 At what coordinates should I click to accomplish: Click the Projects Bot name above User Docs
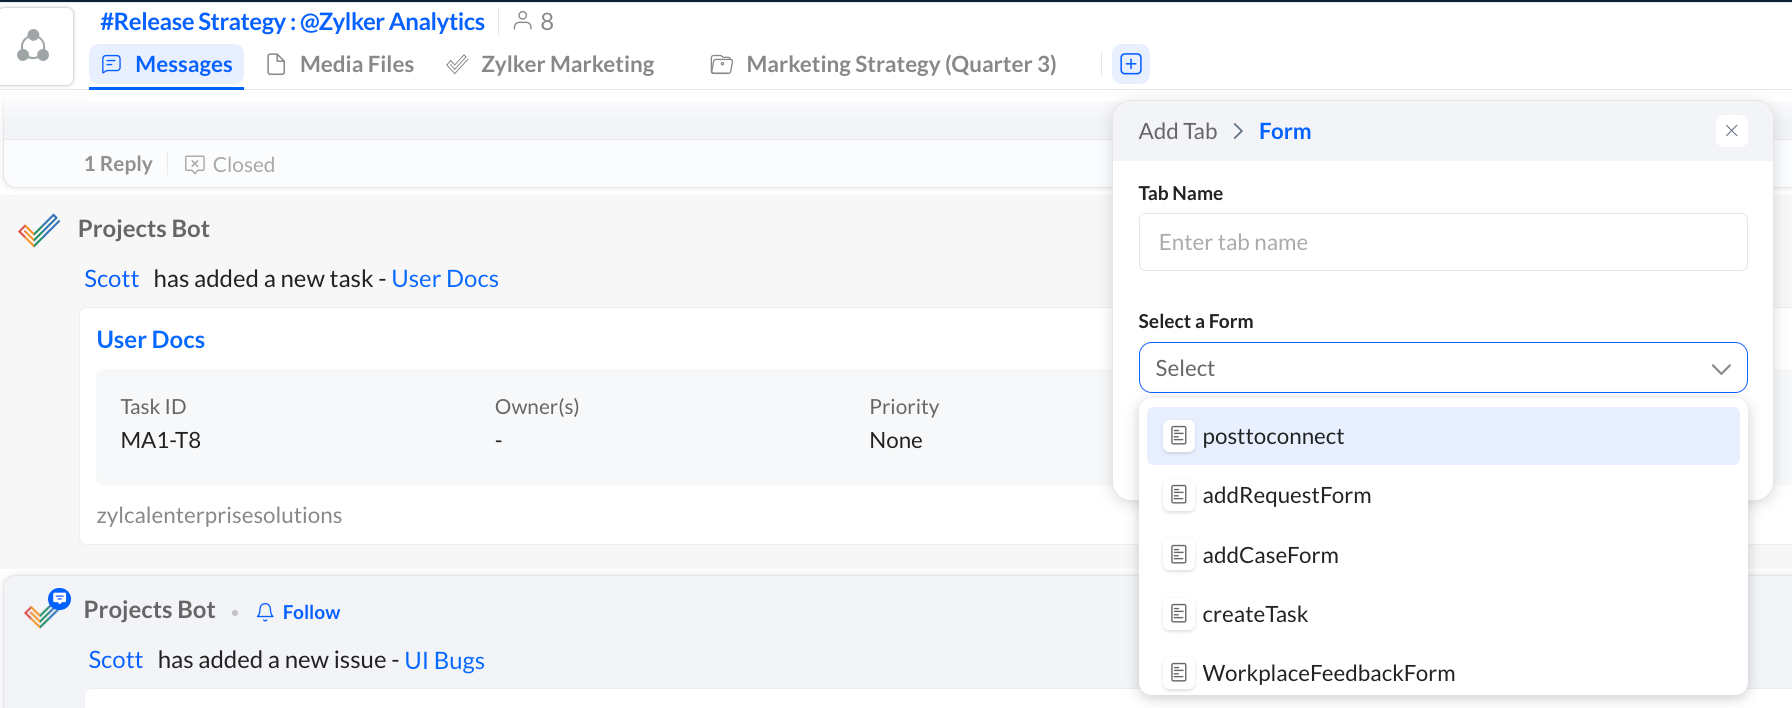point(144,229)
